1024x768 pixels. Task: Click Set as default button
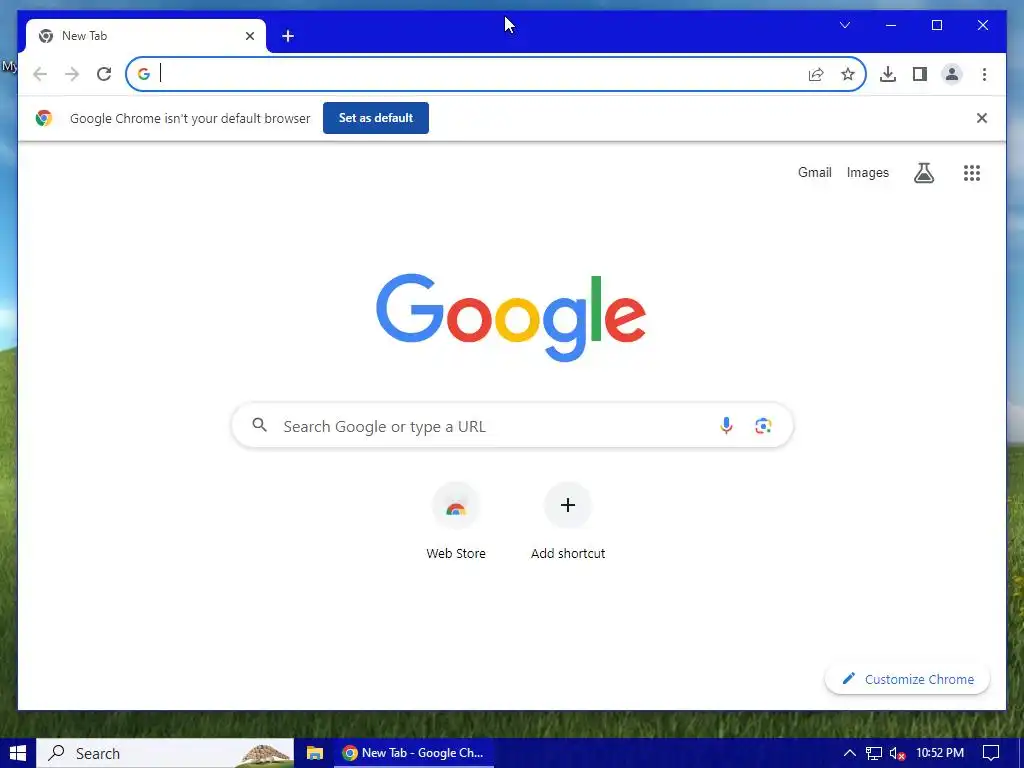(x=376, y=118)
